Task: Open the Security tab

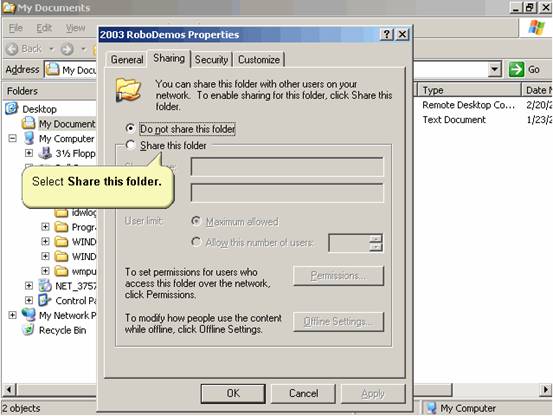Action: click(x=211, y=60)
